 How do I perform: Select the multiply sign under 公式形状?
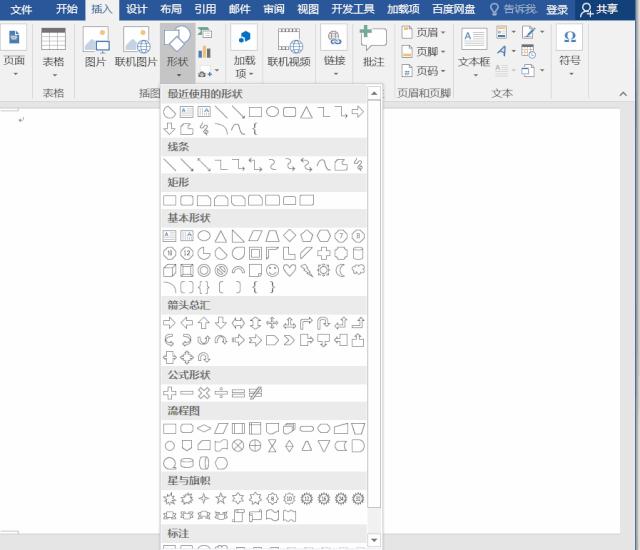pyautogui.click(x=204, y=393)
